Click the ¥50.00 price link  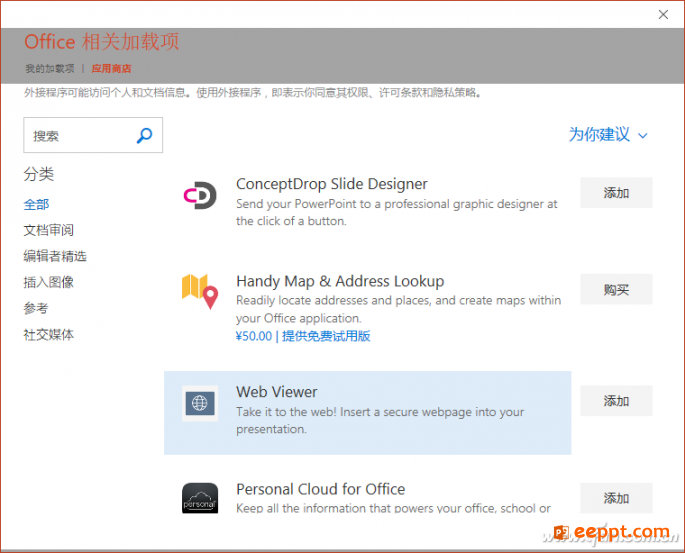coord(254,336)
